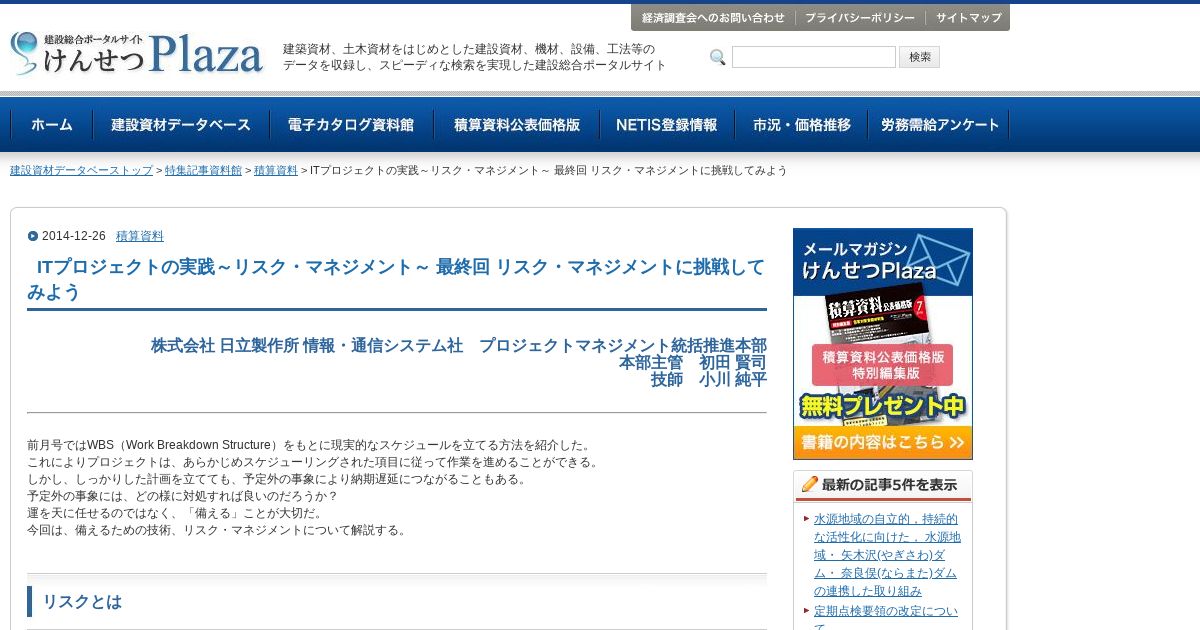1200x630 pixels.
Task: Click the author name 小川 純平
Action: click(733, 380)
